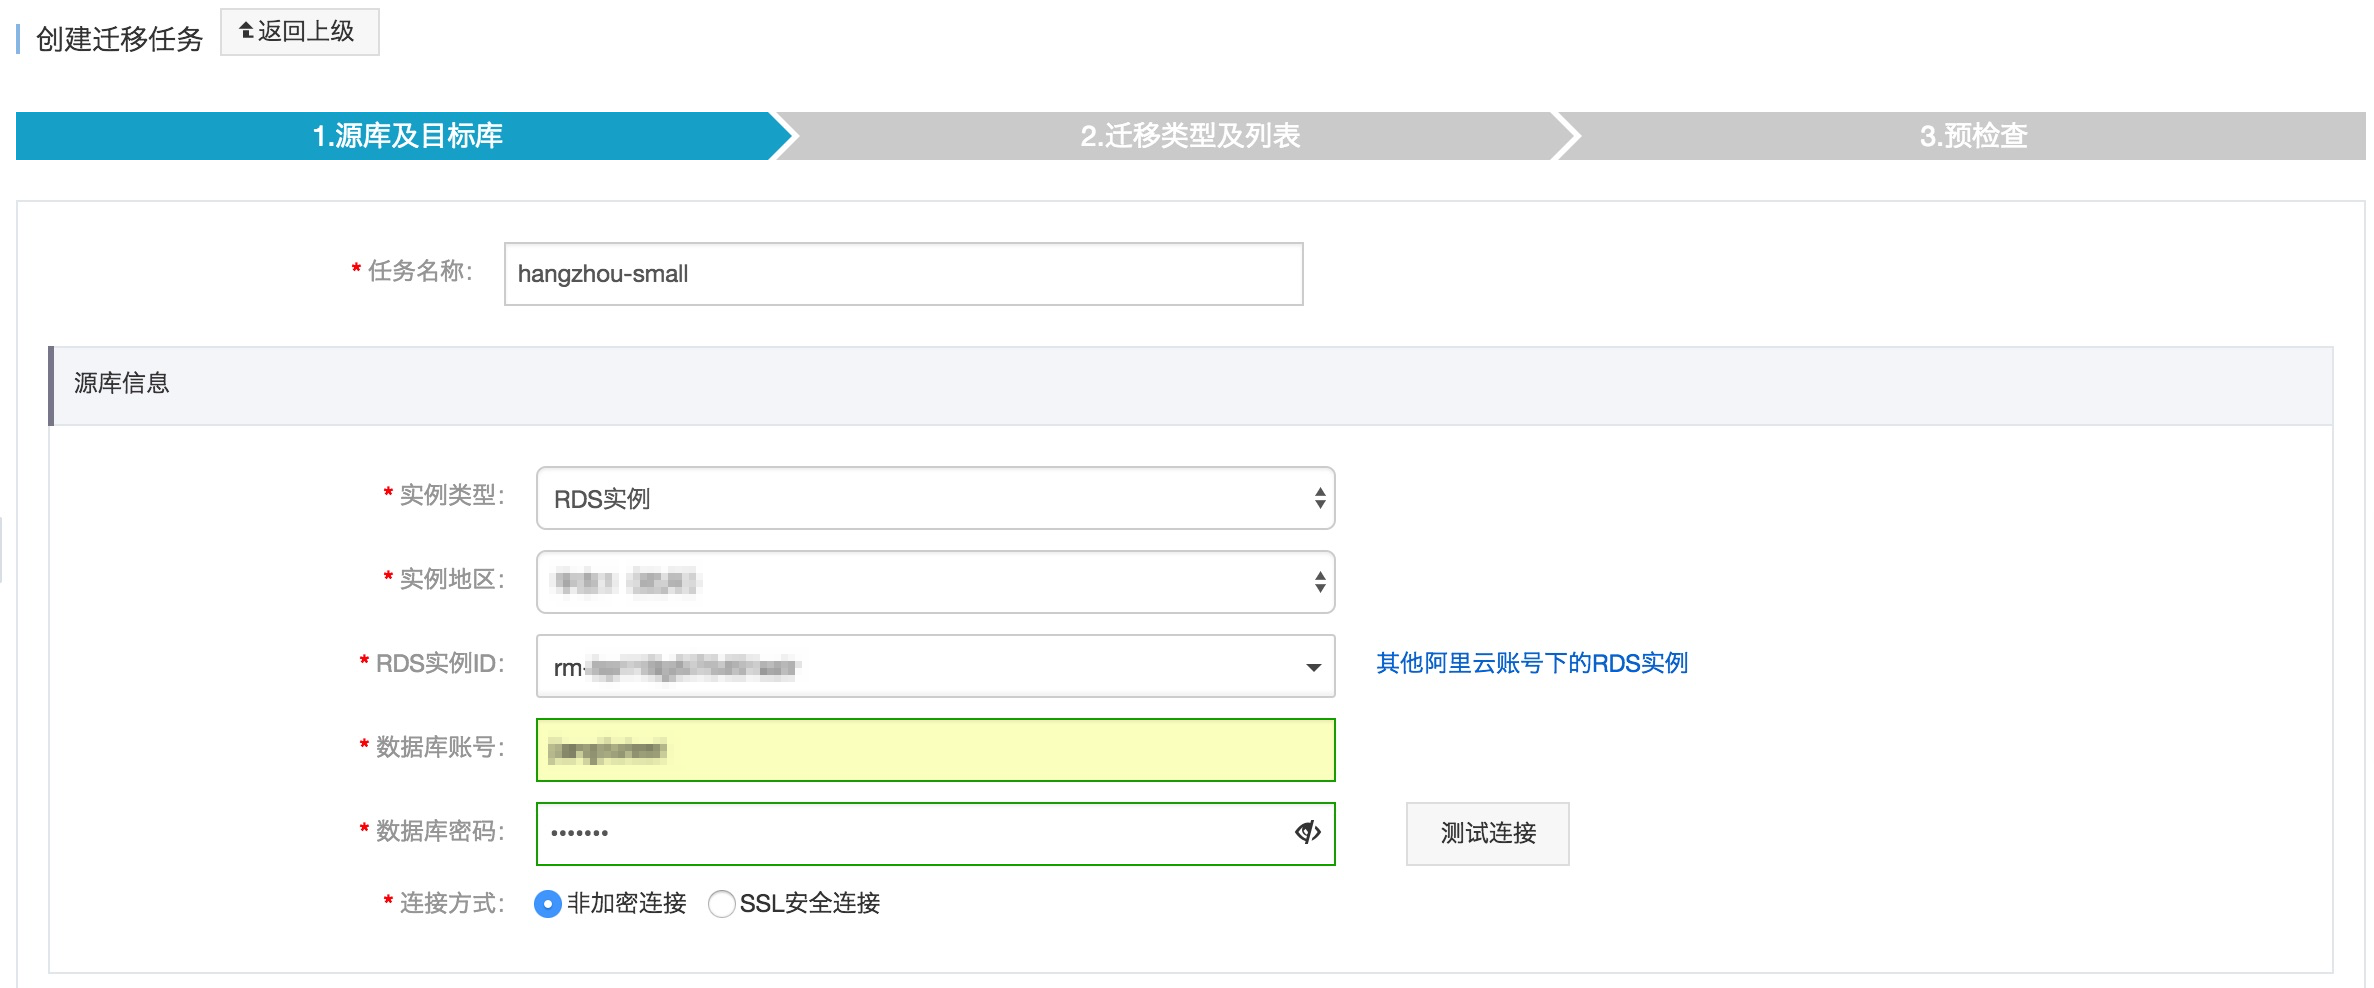This screenshot has height=988, width=2374.
Task: Click the 创建迁移任务 page title
Action: (119, 39)
